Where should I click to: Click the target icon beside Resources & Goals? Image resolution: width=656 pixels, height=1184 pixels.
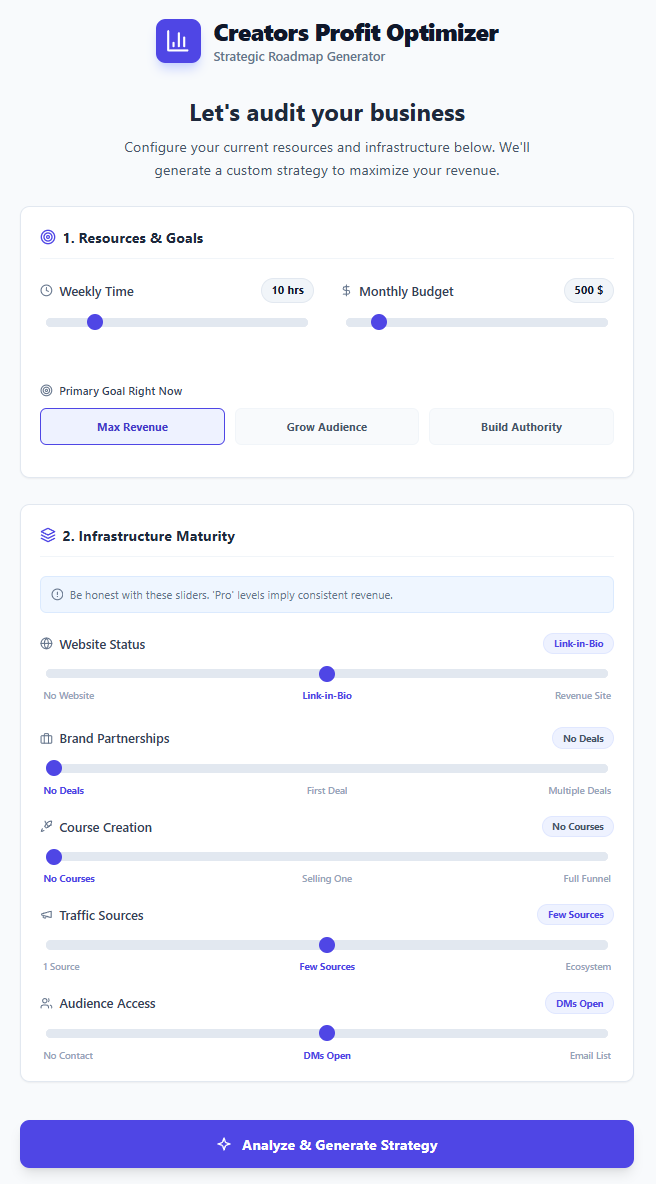pos(48,237)
